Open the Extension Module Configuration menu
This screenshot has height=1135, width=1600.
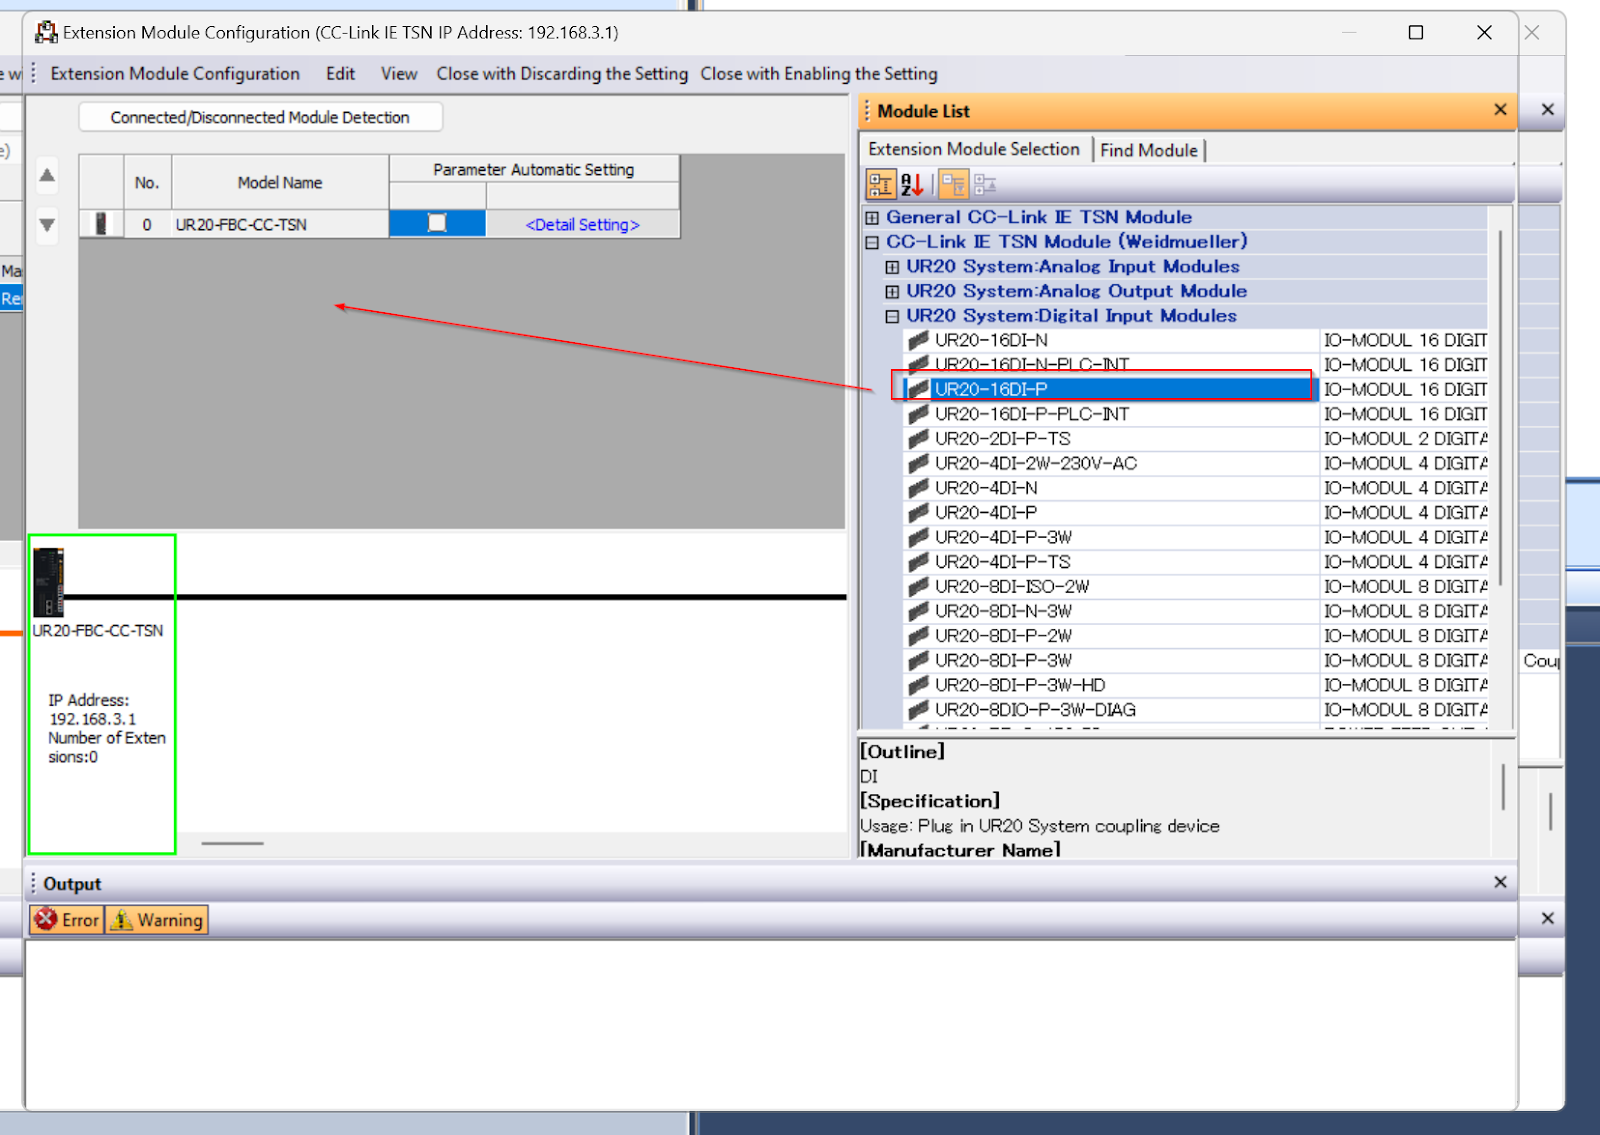175,74
